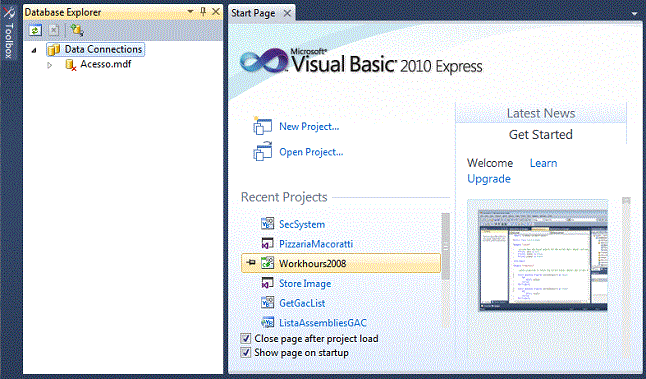Auto-hide Database Explorer with pin icon
This screenshot has width=646, height=379.
click(203, 12)
